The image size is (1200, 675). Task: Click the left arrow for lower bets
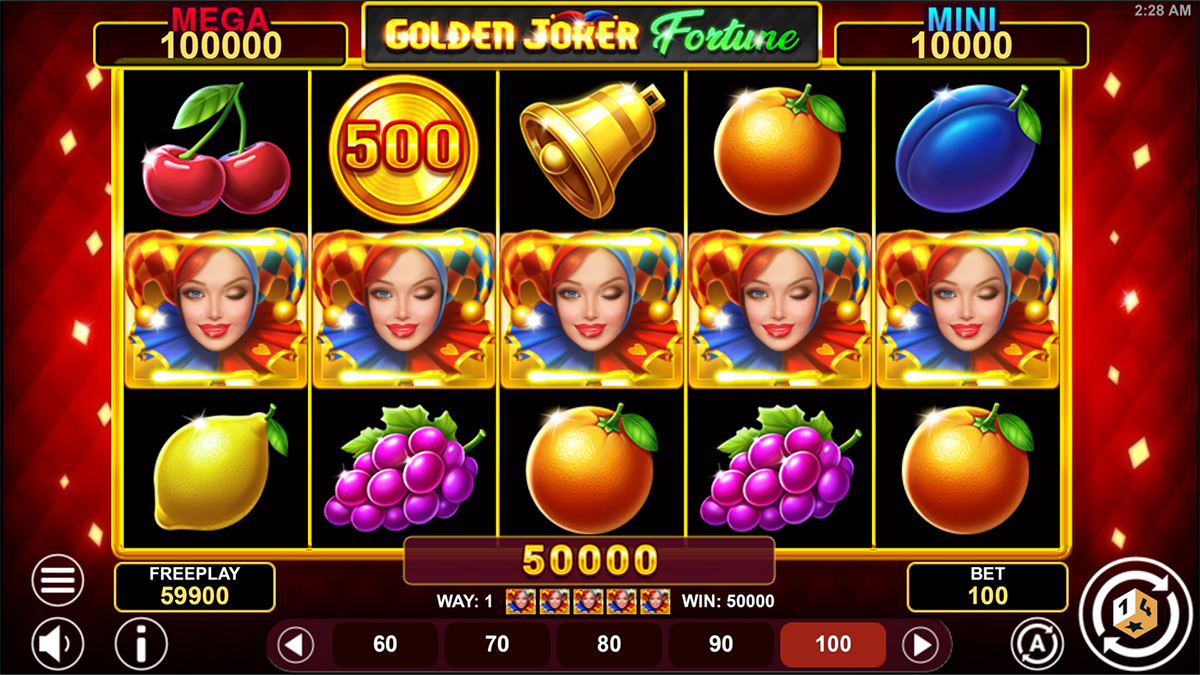[295, 645]
